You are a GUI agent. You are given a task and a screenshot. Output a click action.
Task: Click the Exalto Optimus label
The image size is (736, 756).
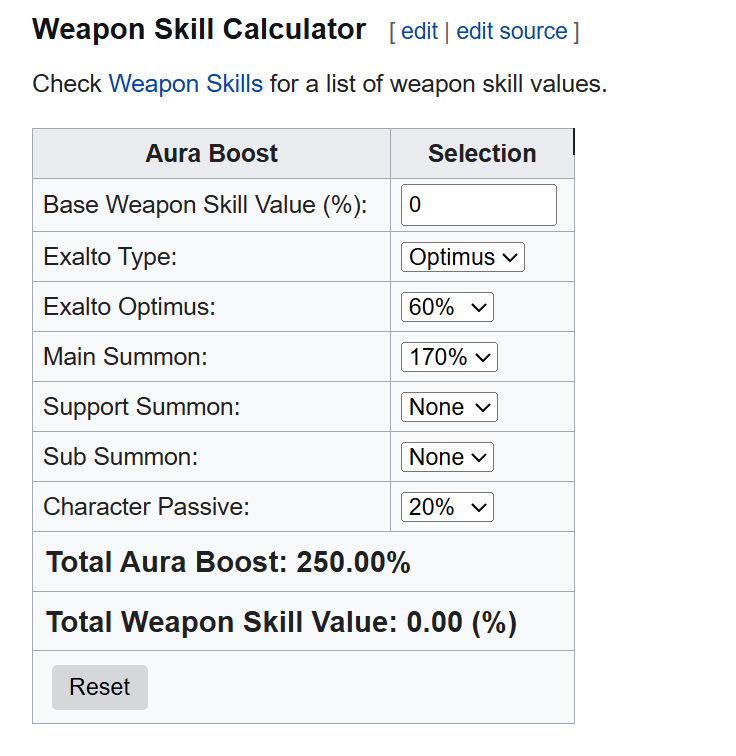point(129,307)
